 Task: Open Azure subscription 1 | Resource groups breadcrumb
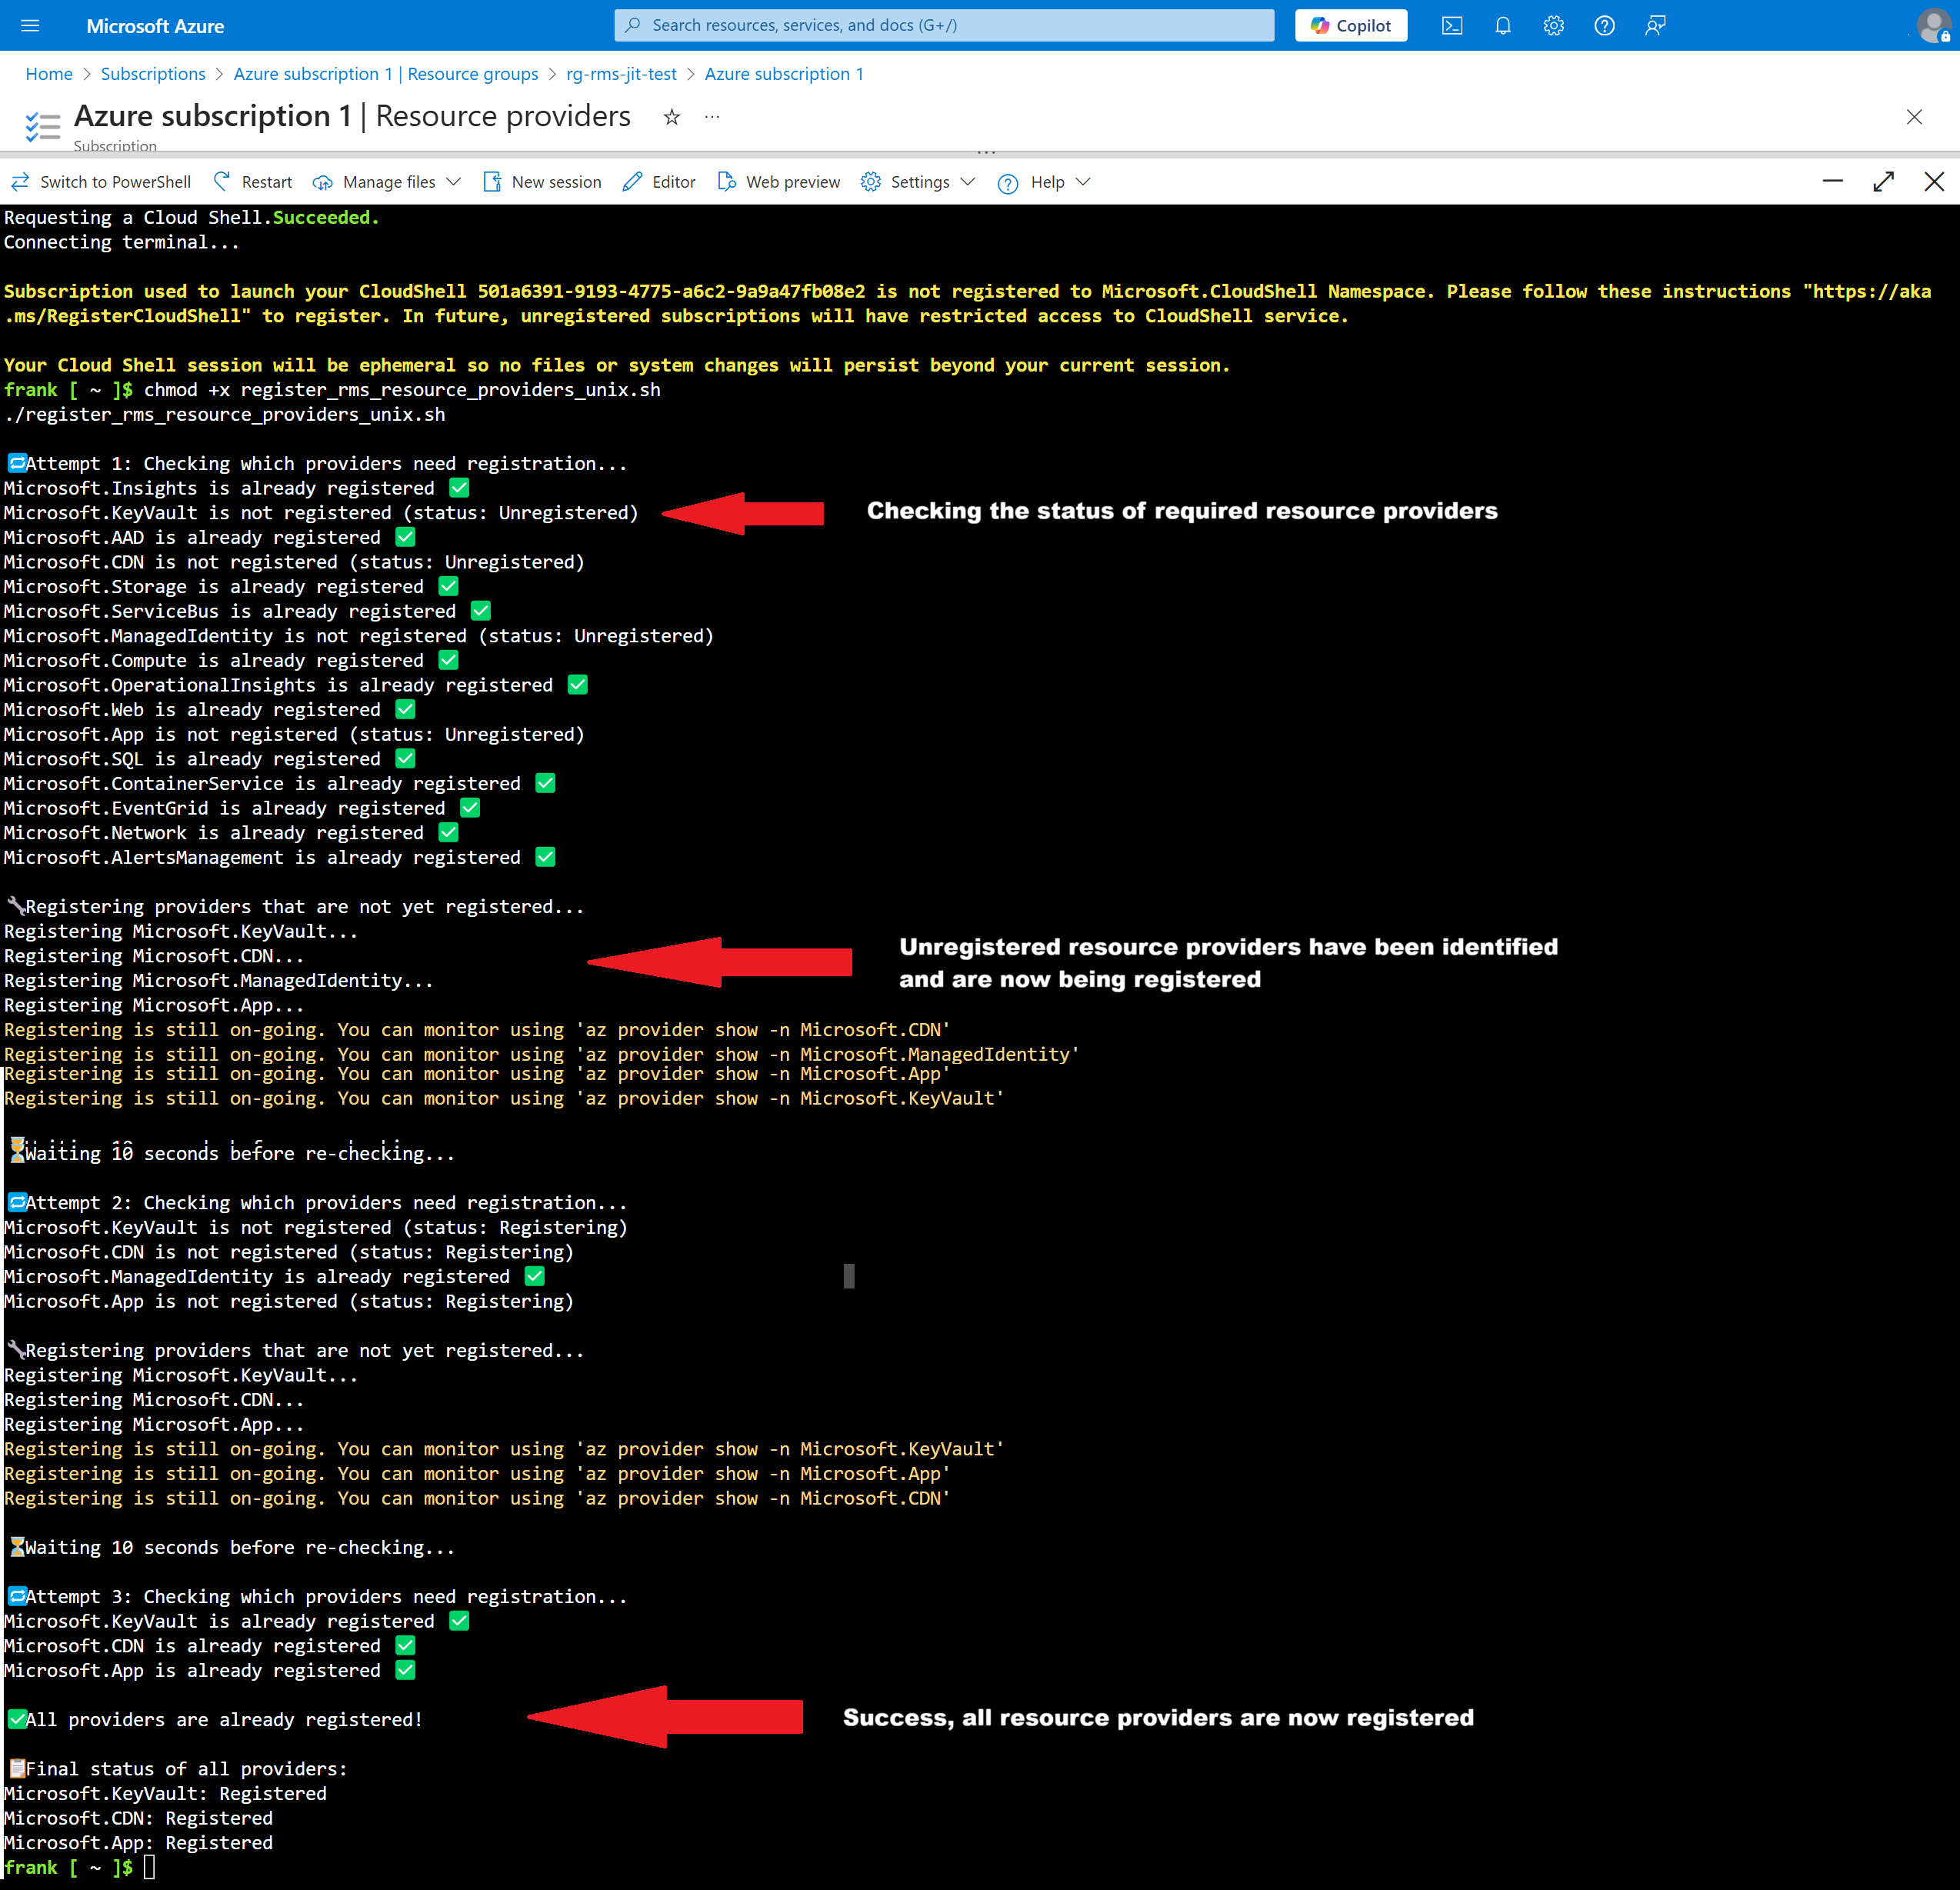pyautogui.click(x=386, y=74)
